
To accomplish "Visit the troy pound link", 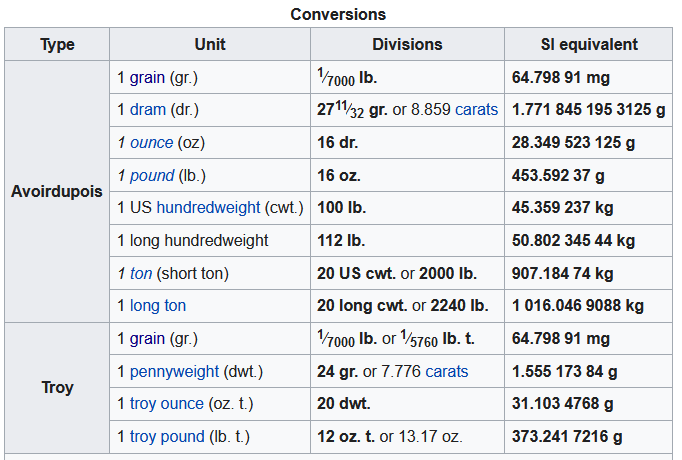I will pyautogui.click(x=167, y=437).
